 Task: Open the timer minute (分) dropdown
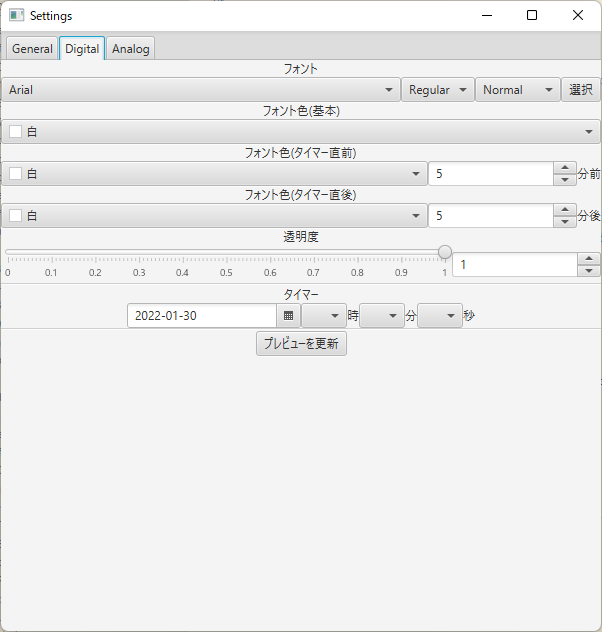pyautogui.click(x=382, y=316)
